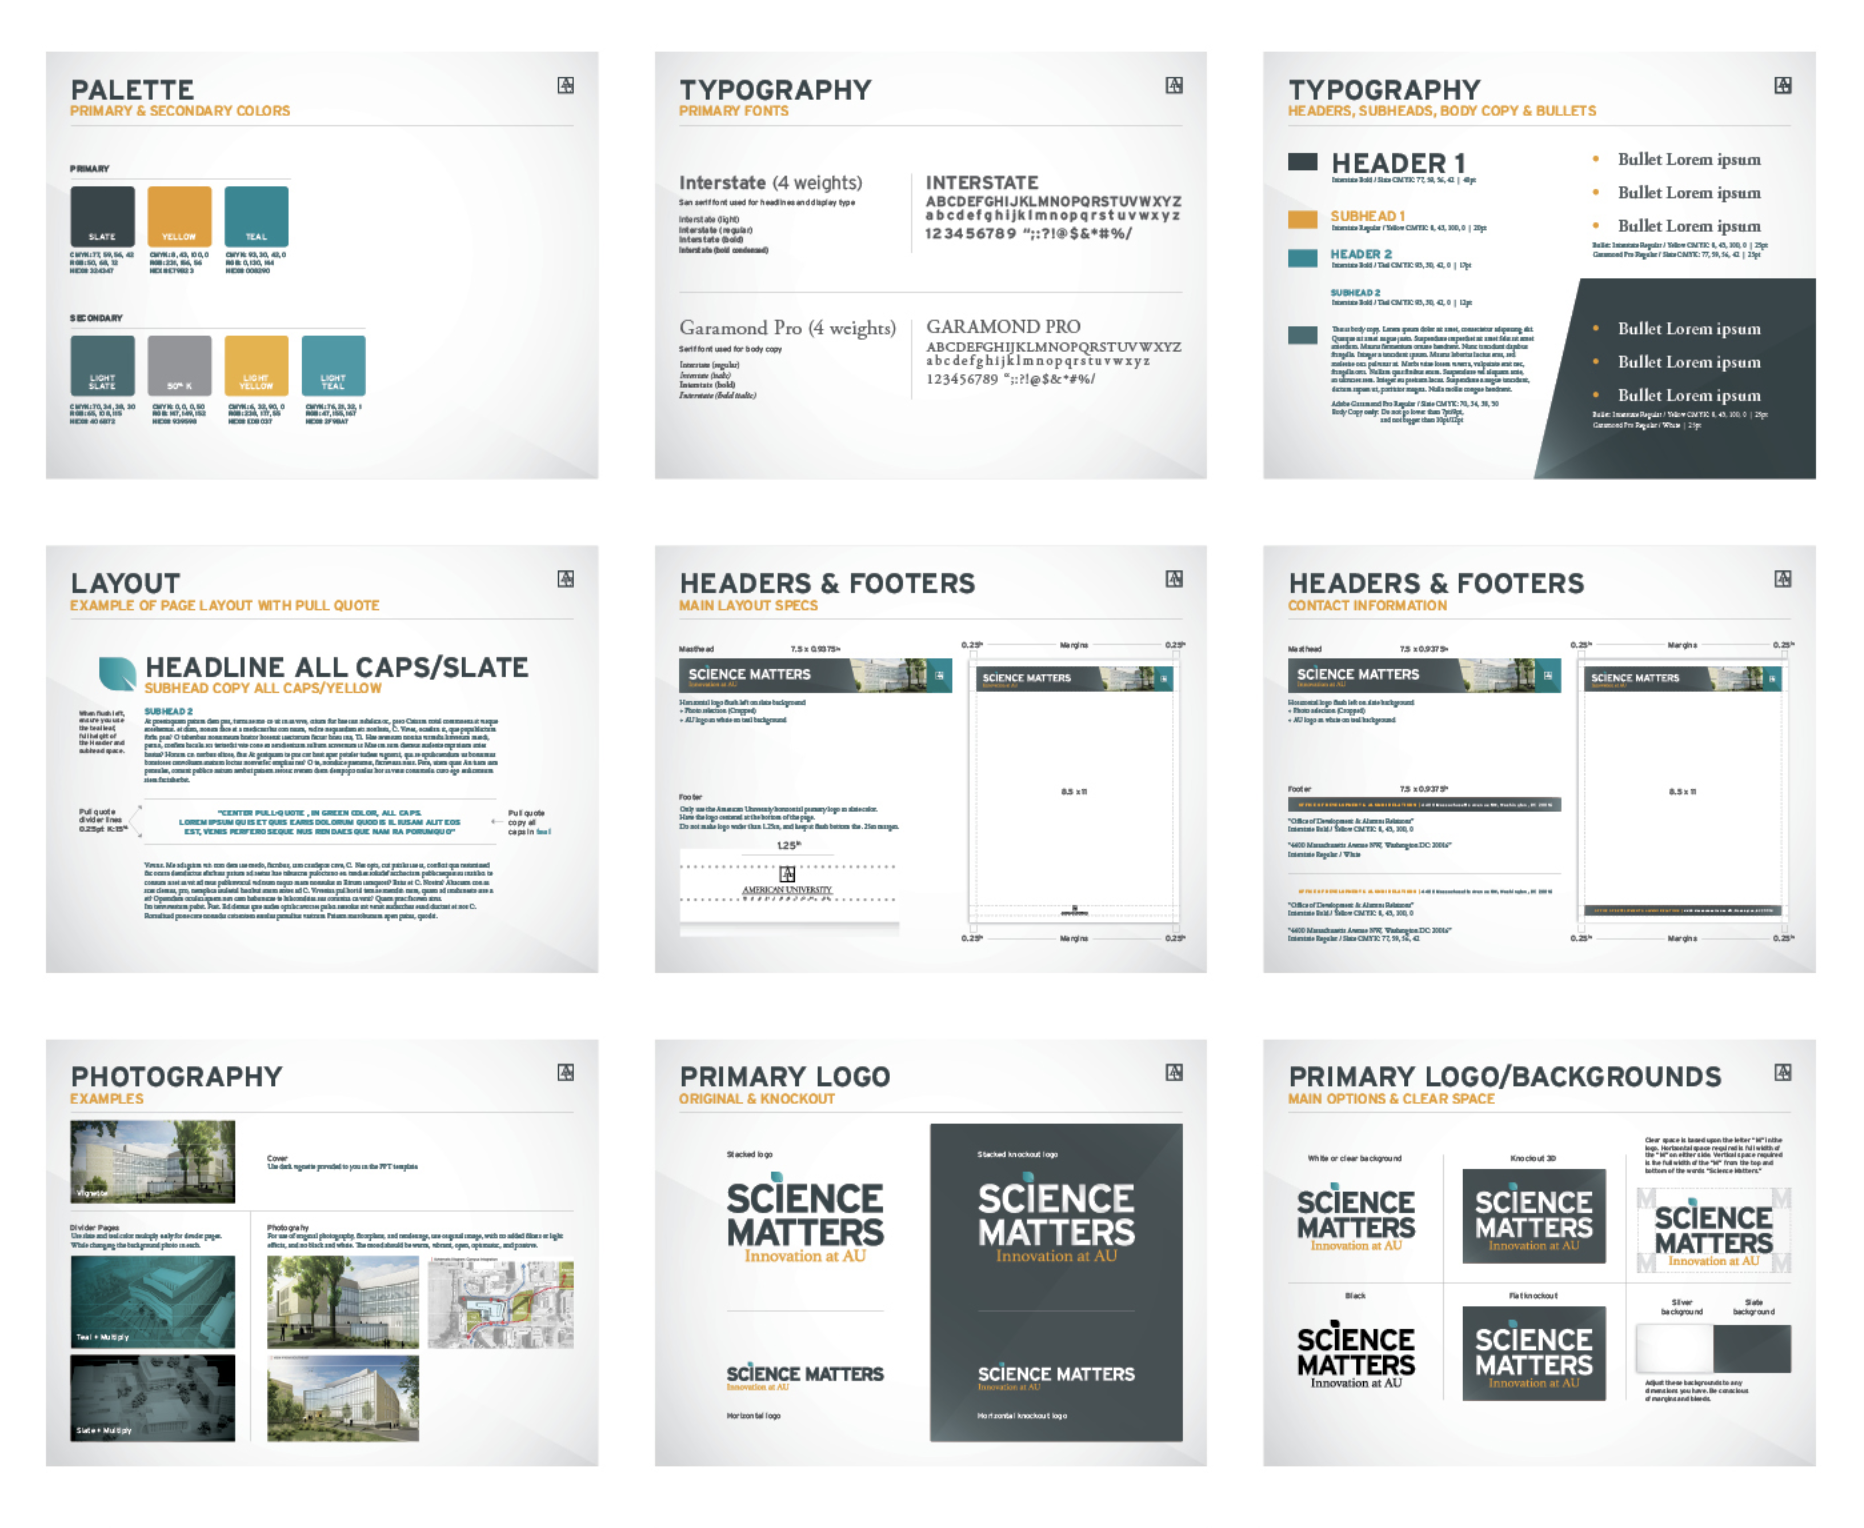The height and width of the screenshot is (1528, 1864).
Task: Pick the 50% K gray swatch
Action: point(179,365)
